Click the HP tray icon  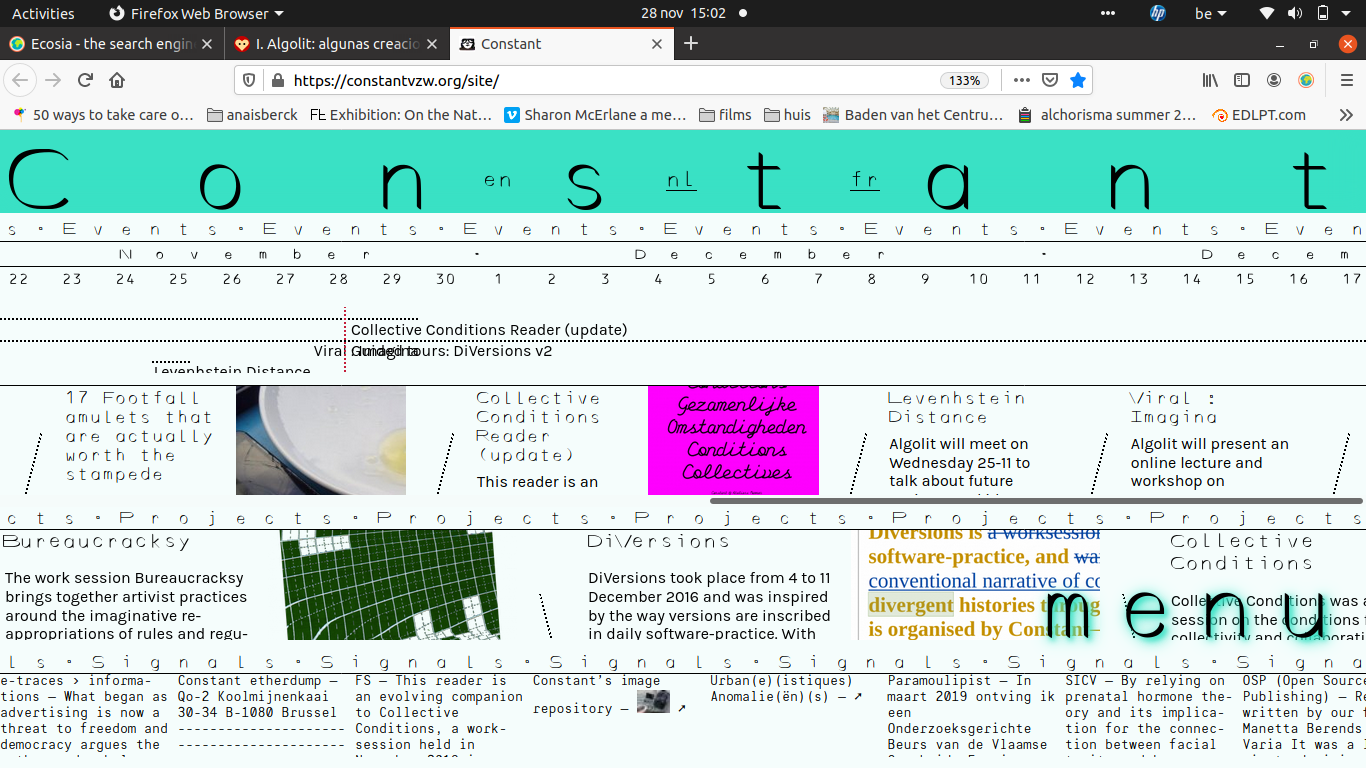point(1158,13)
